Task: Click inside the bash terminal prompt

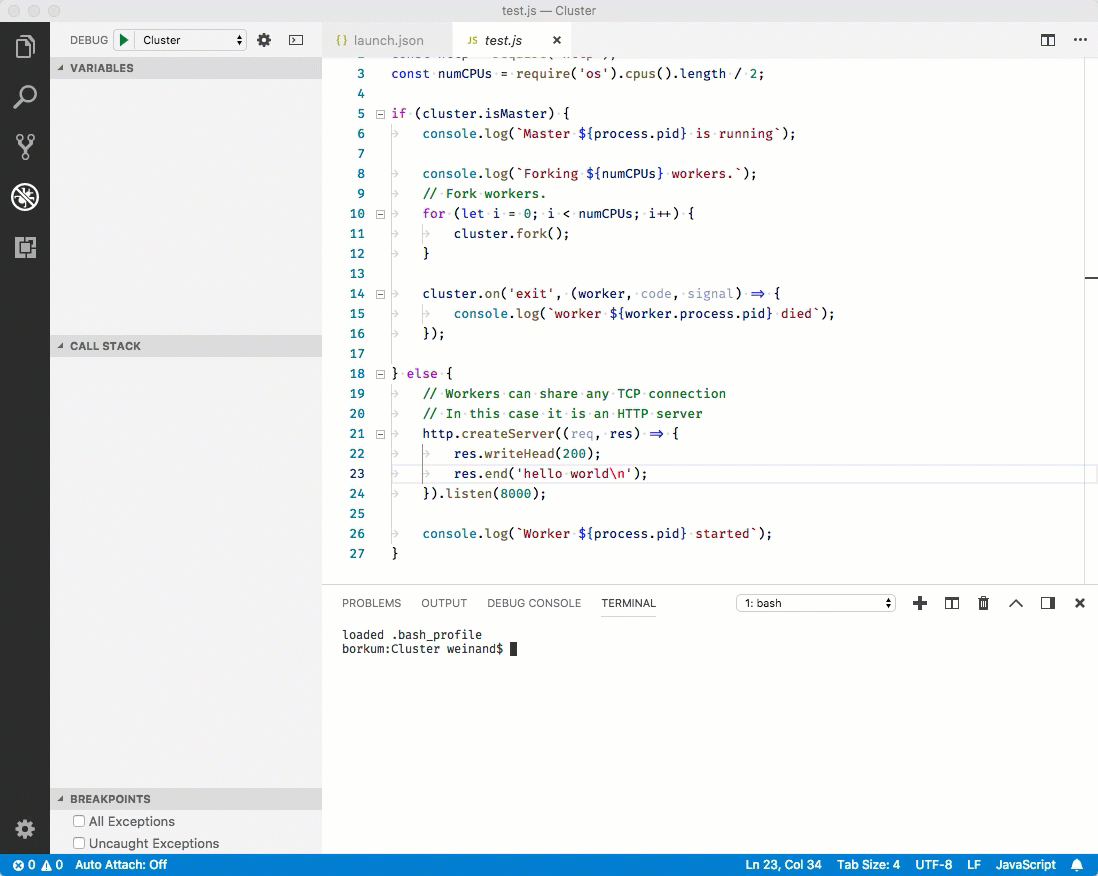Action: click(x=600, y=648)
